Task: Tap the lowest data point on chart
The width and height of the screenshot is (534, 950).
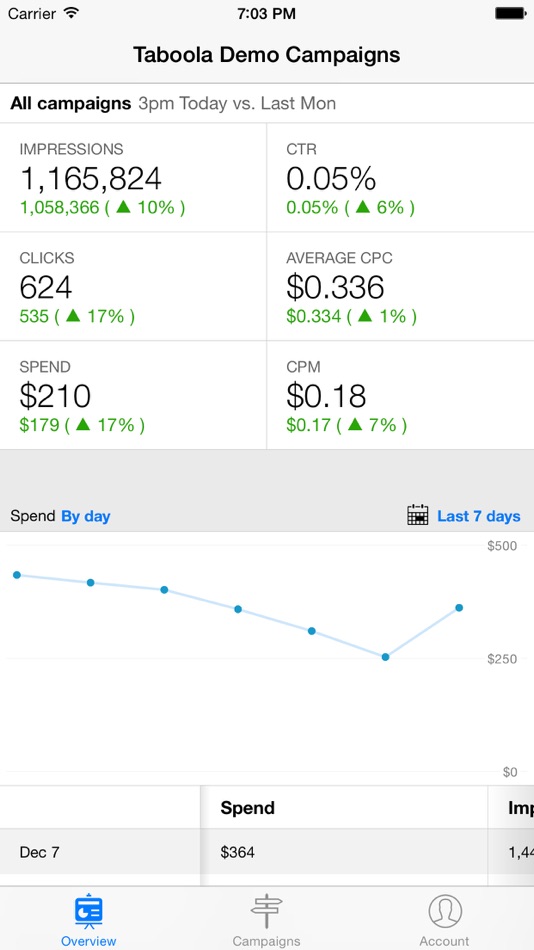Action: click(x=385, y=657)
